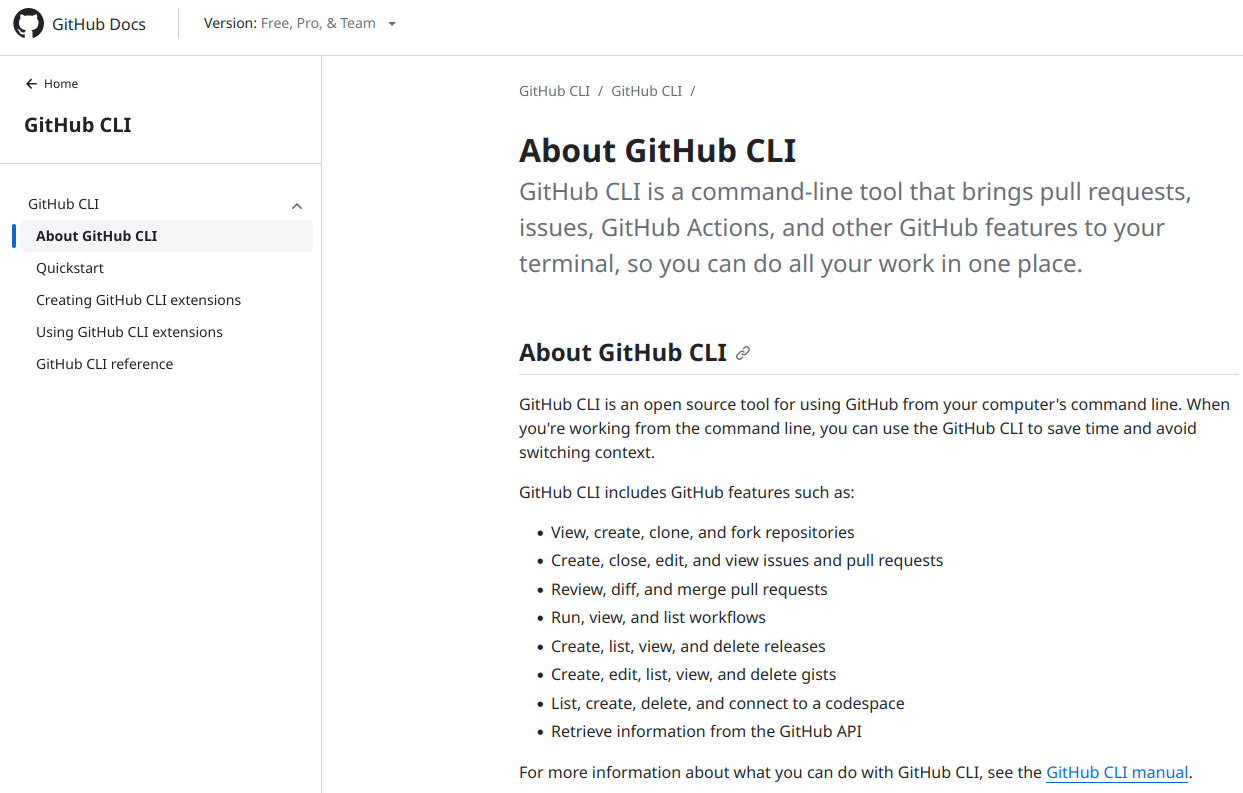This screenshot has width=1243, height=793.
Task: Select About GitHub CLI in sidebar
Action: click(x=166, y=236)
